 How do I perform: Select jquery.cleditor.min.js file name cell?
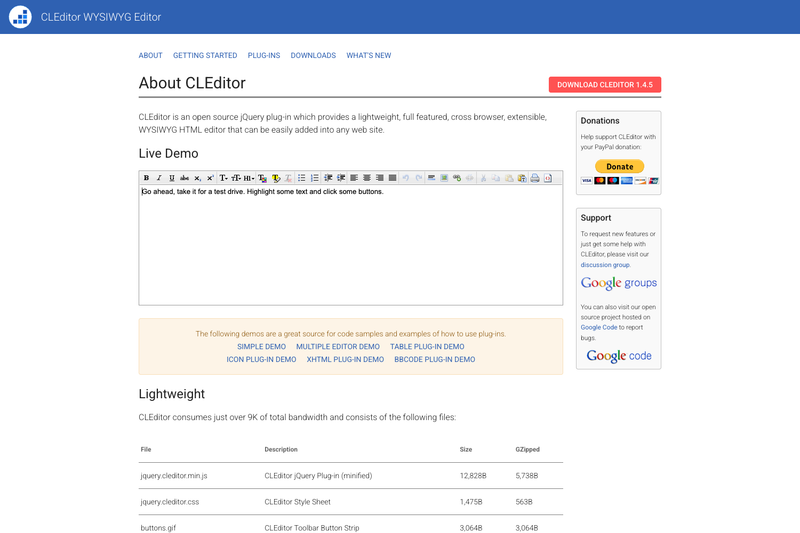[x=174, y=475]
